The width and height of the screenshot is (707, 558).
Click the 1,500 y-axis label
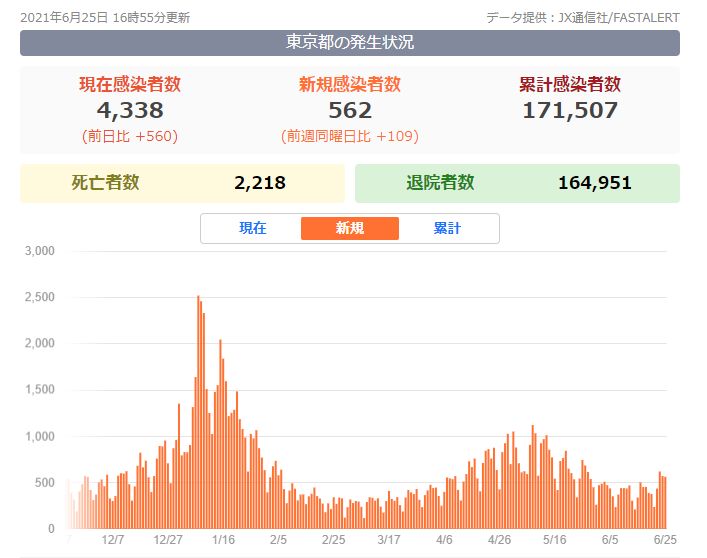[40, 389]
